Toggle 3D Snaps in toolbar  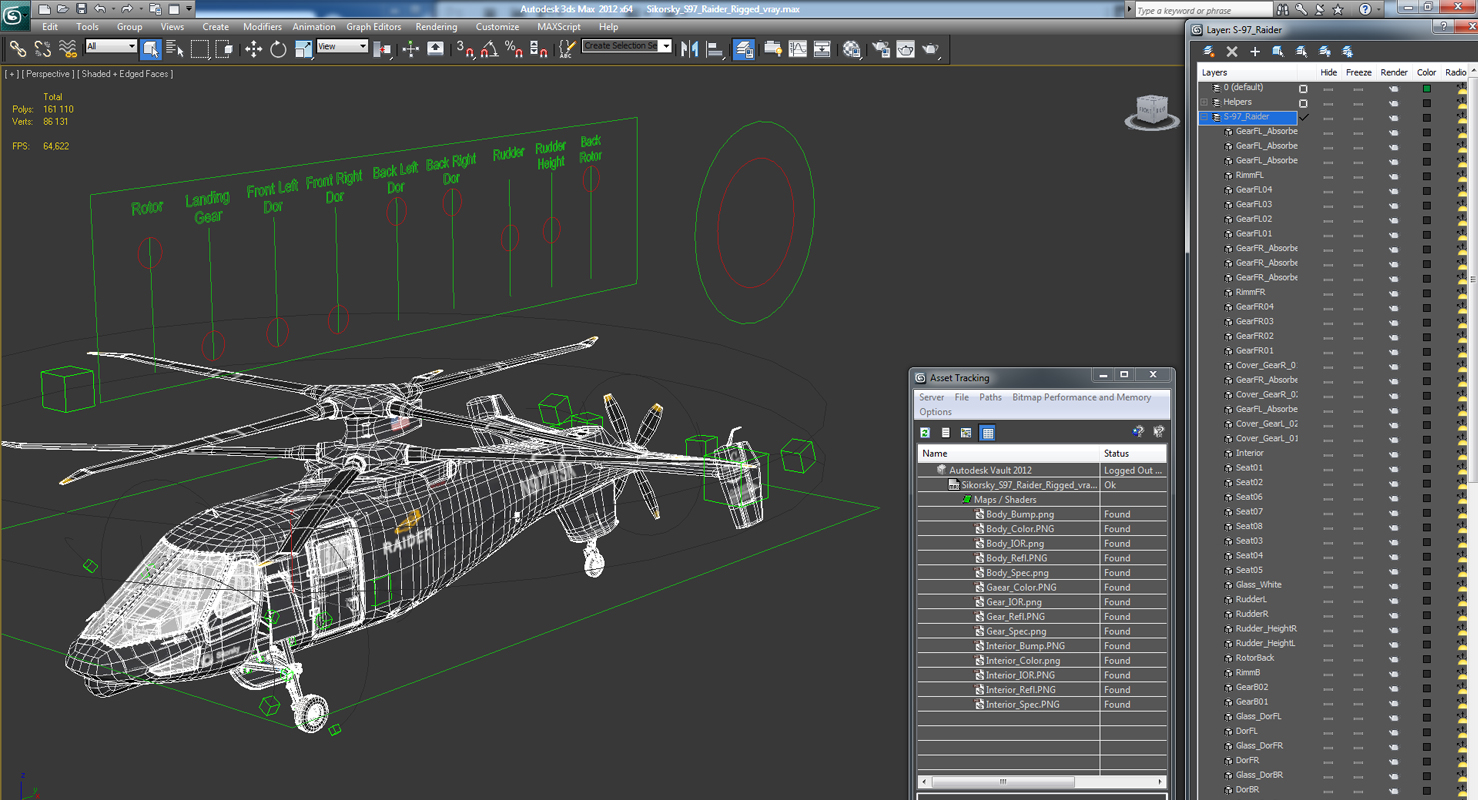[465, 48]
